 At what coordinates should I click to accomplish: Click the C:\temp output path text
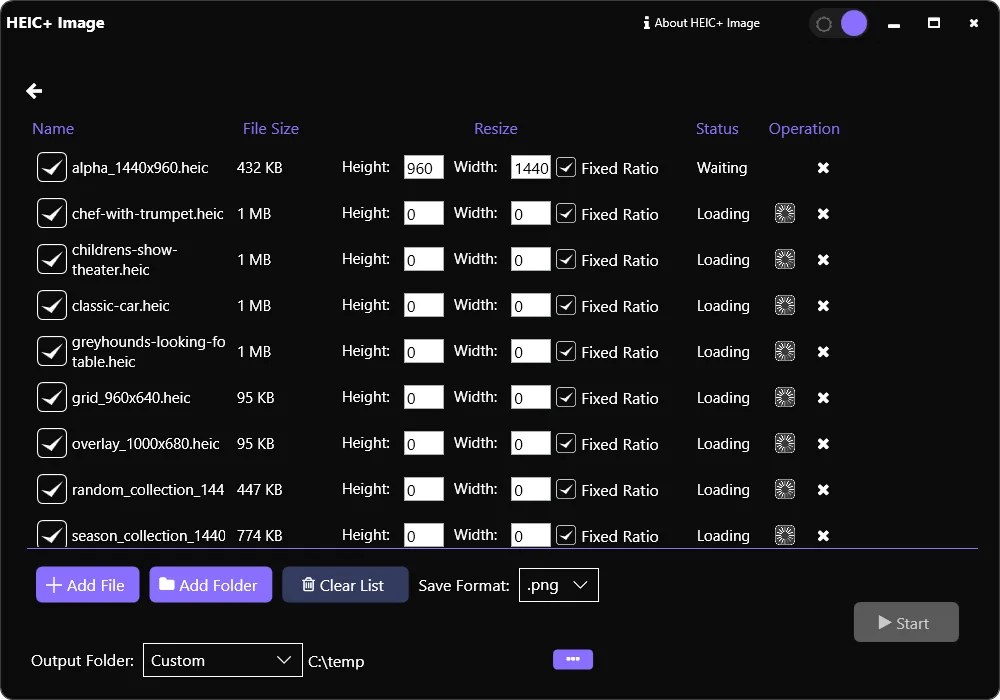tap(336, 662)
